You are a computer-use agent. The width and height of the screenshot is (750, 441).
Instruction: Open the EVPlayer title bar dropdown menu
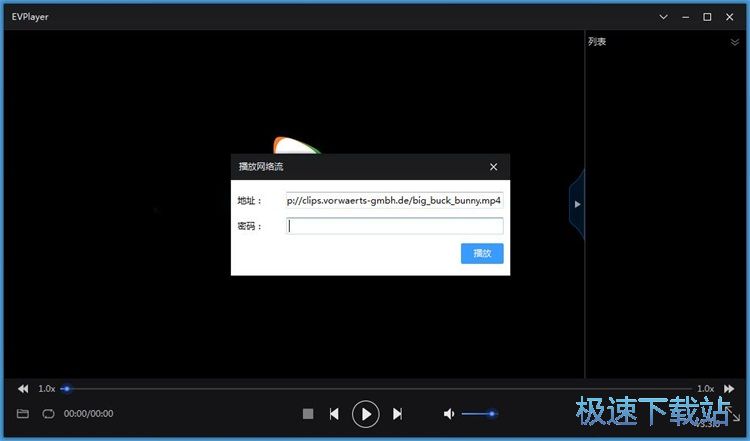coord(663,17)
